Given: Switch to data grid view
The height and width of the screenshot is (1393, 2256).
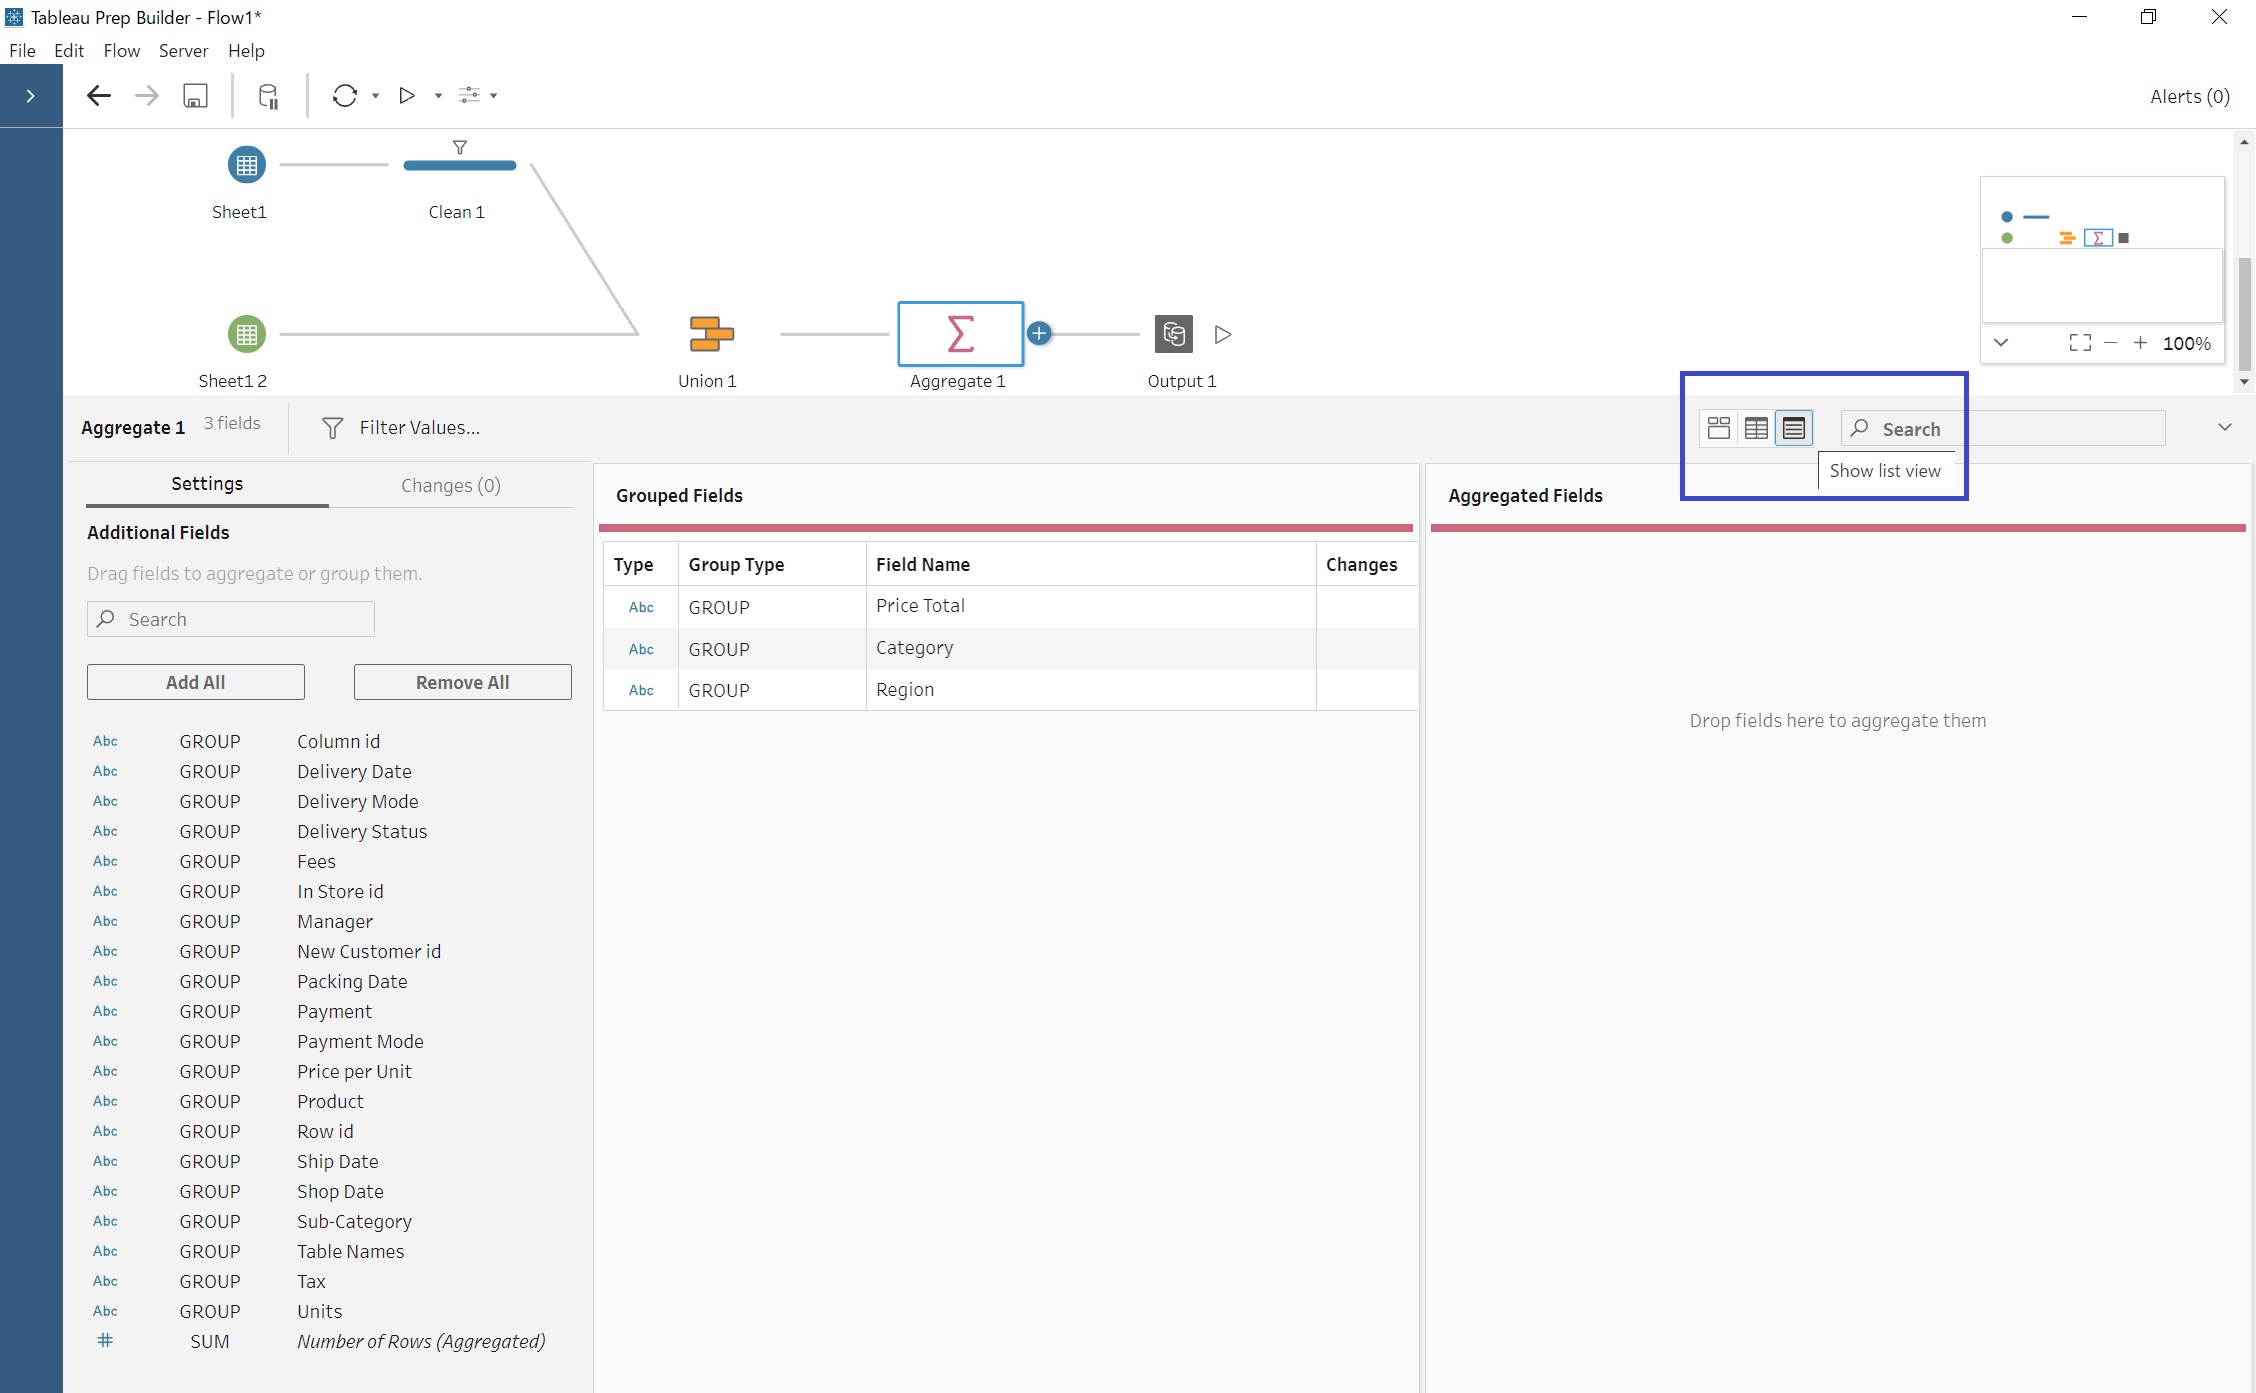Looking at the screenshot, I should (1756, 428).
